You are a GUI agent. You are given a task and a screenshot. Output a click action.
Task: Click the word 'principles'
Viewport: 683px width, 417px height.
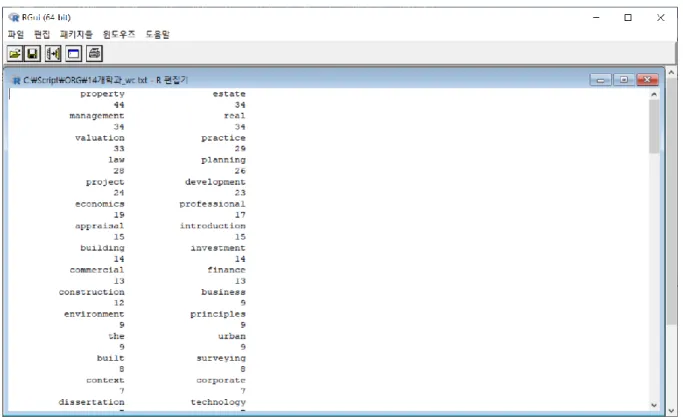point(218,314)
